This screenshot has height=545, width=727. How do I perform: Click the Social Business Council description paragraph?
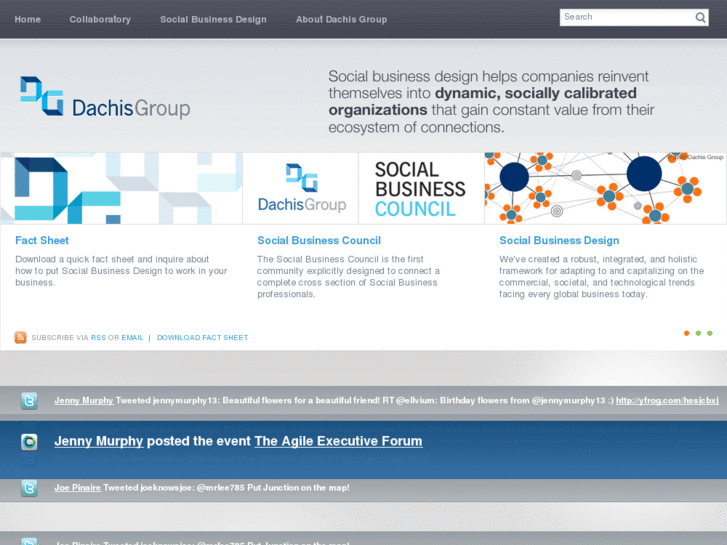coord(349,276)
